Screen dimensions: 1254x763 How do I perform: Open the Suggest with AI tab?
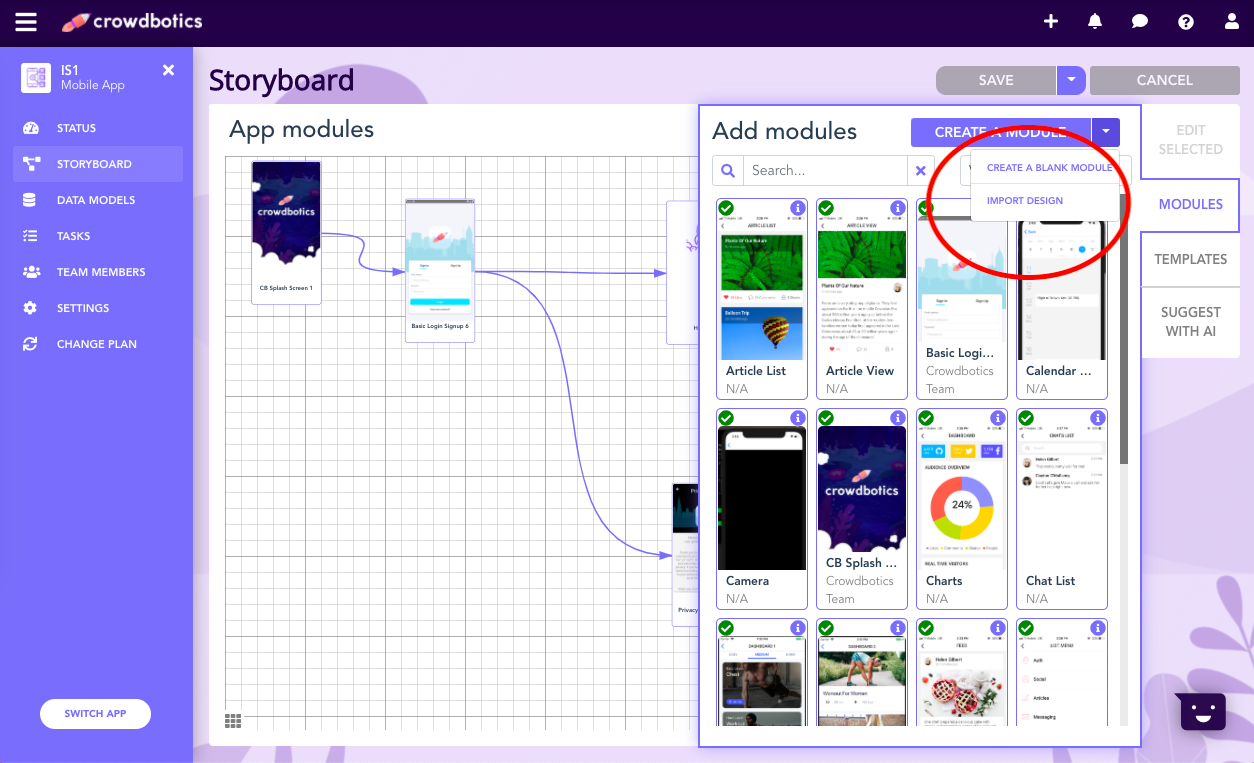tap(1190, 322)
